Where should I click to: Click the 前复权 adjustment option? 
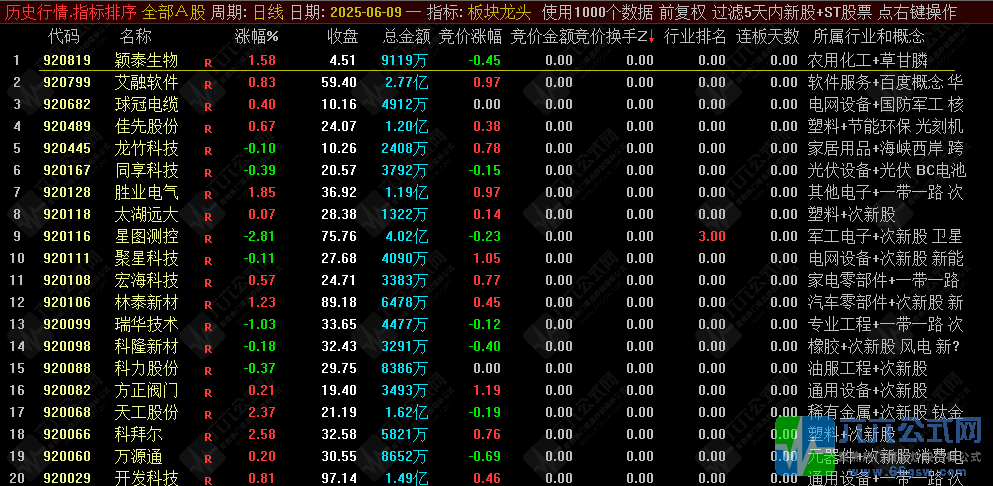click(x=682, y=12)
